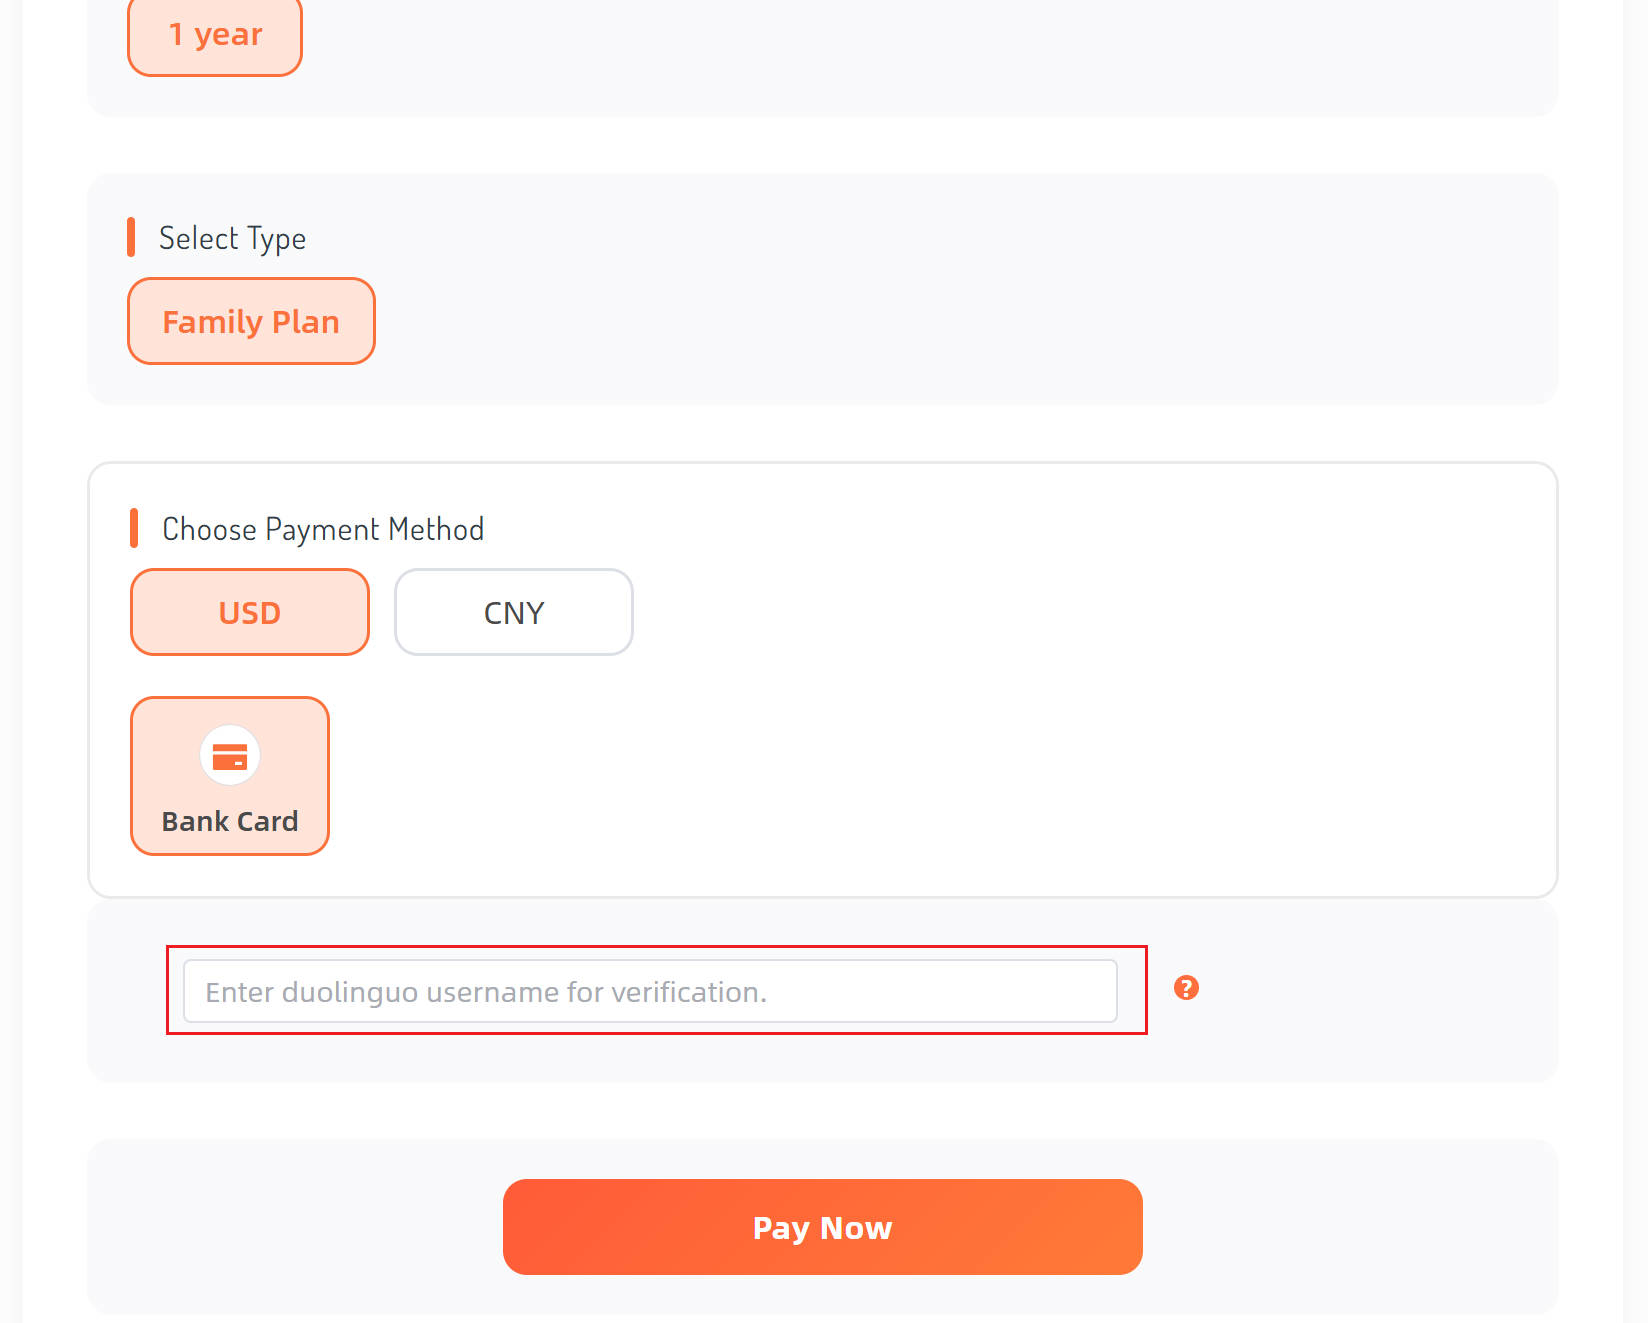Click the orange marker beside Select Type

[131, 238]
